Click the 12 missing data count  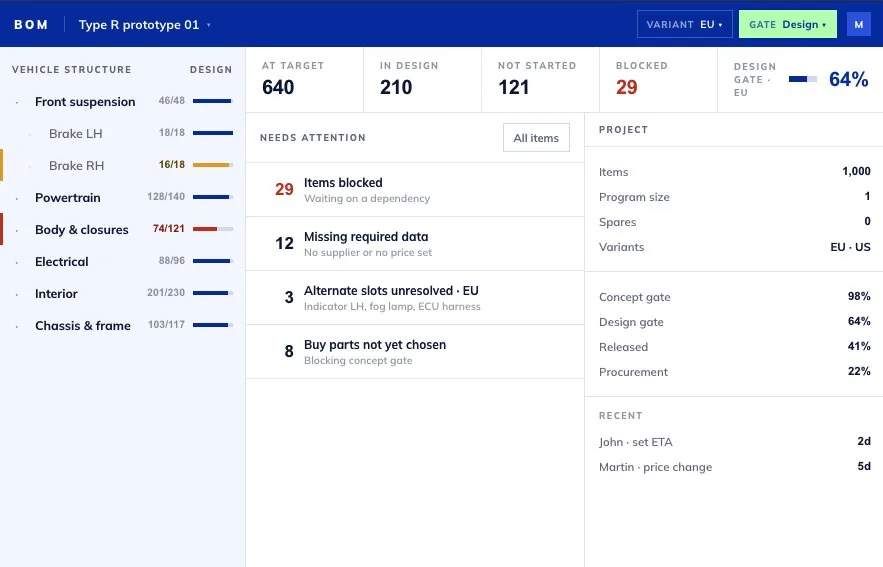click(x=284, y=243)
